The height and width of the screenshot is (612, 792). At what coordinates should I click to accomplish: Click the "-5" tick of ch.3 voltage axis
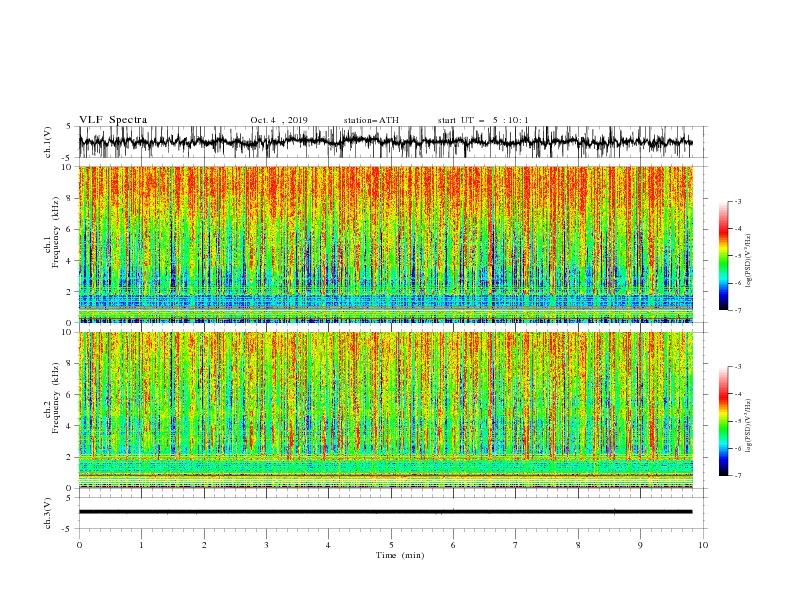coord(68,529)
